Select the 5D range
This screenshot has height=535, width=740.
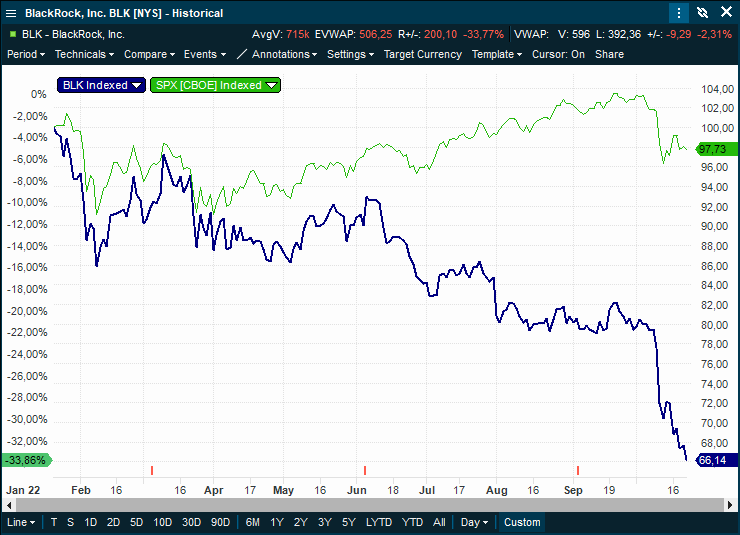click(x=136, y=522)
